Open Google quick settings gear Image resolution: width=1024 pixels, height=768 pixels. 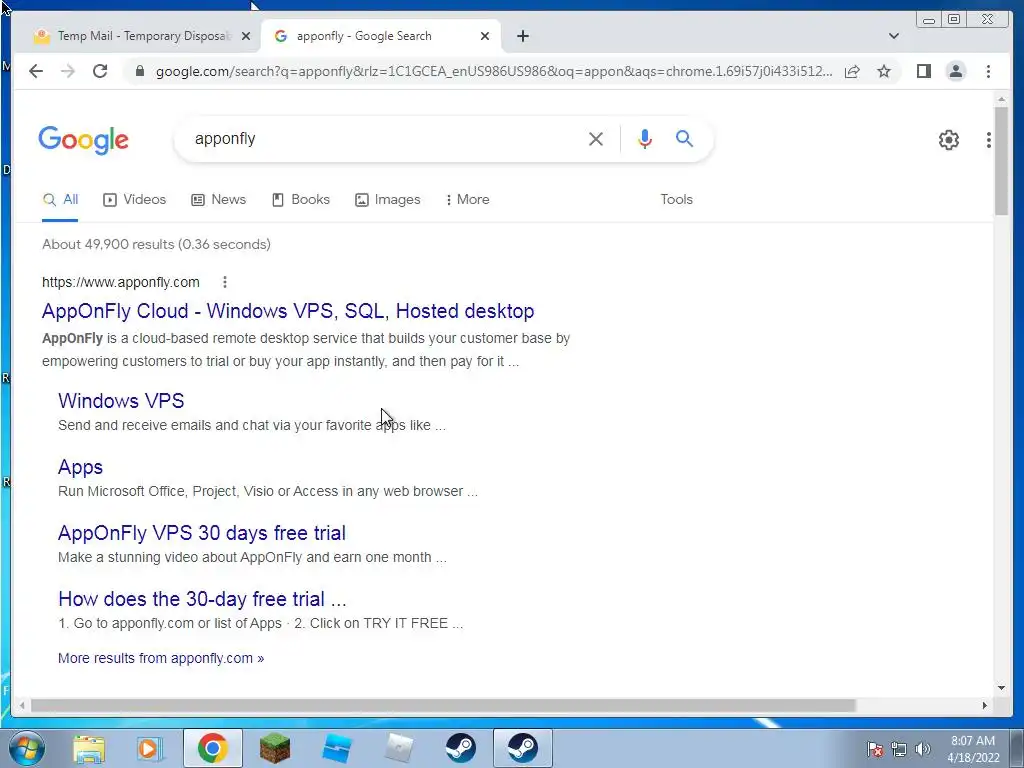949,140
